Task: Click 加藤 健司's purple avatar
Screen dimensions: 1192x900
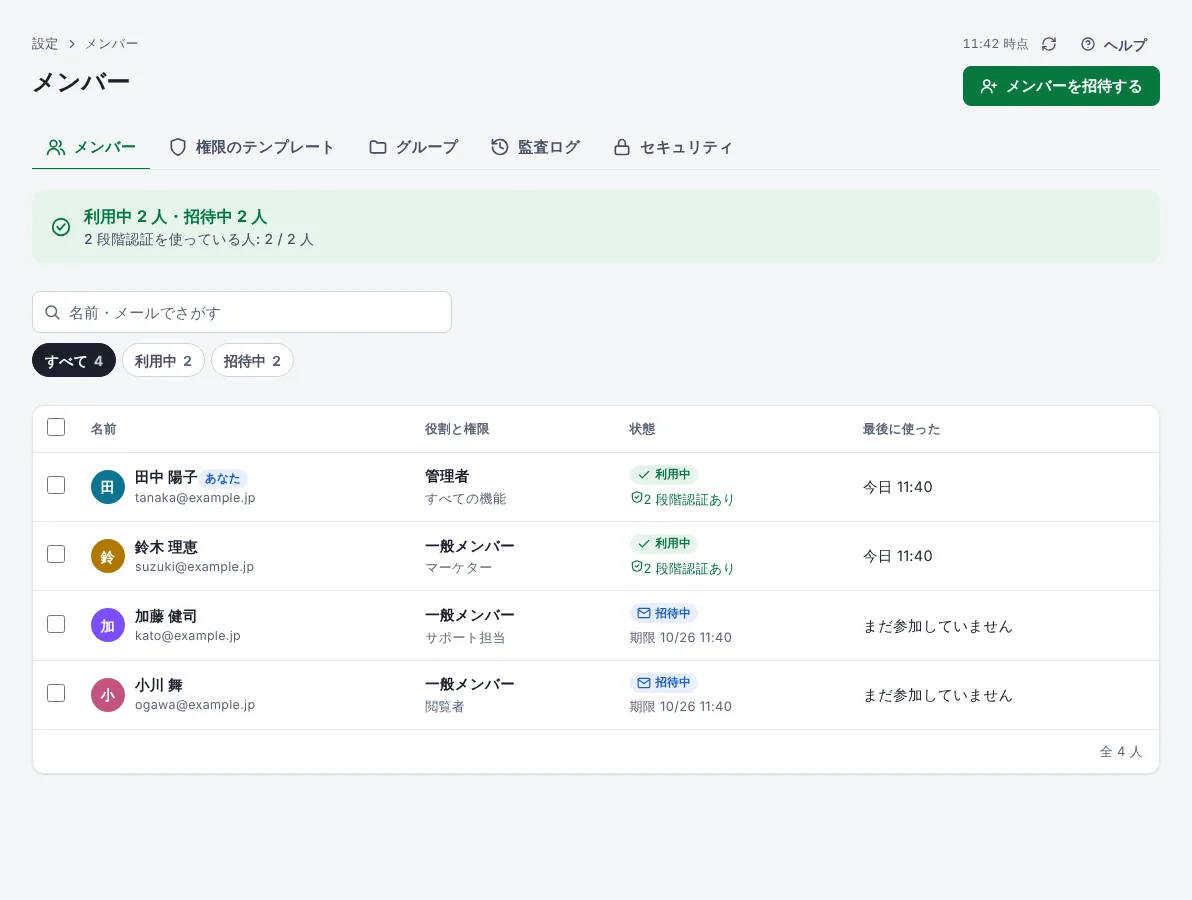Action: coord(108,626)
